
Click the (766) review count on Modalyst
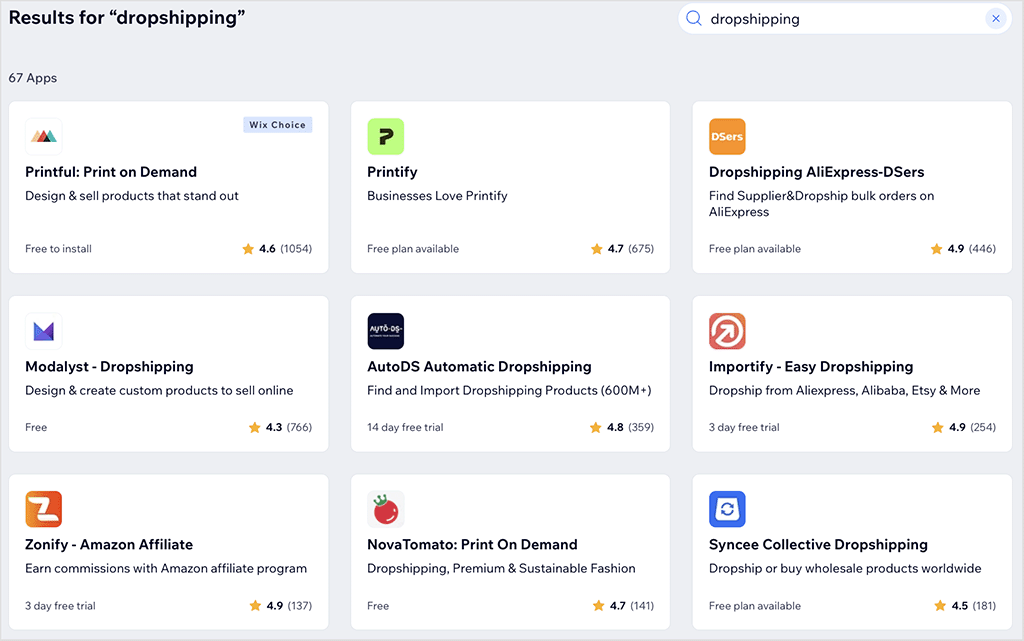[299, 428]
